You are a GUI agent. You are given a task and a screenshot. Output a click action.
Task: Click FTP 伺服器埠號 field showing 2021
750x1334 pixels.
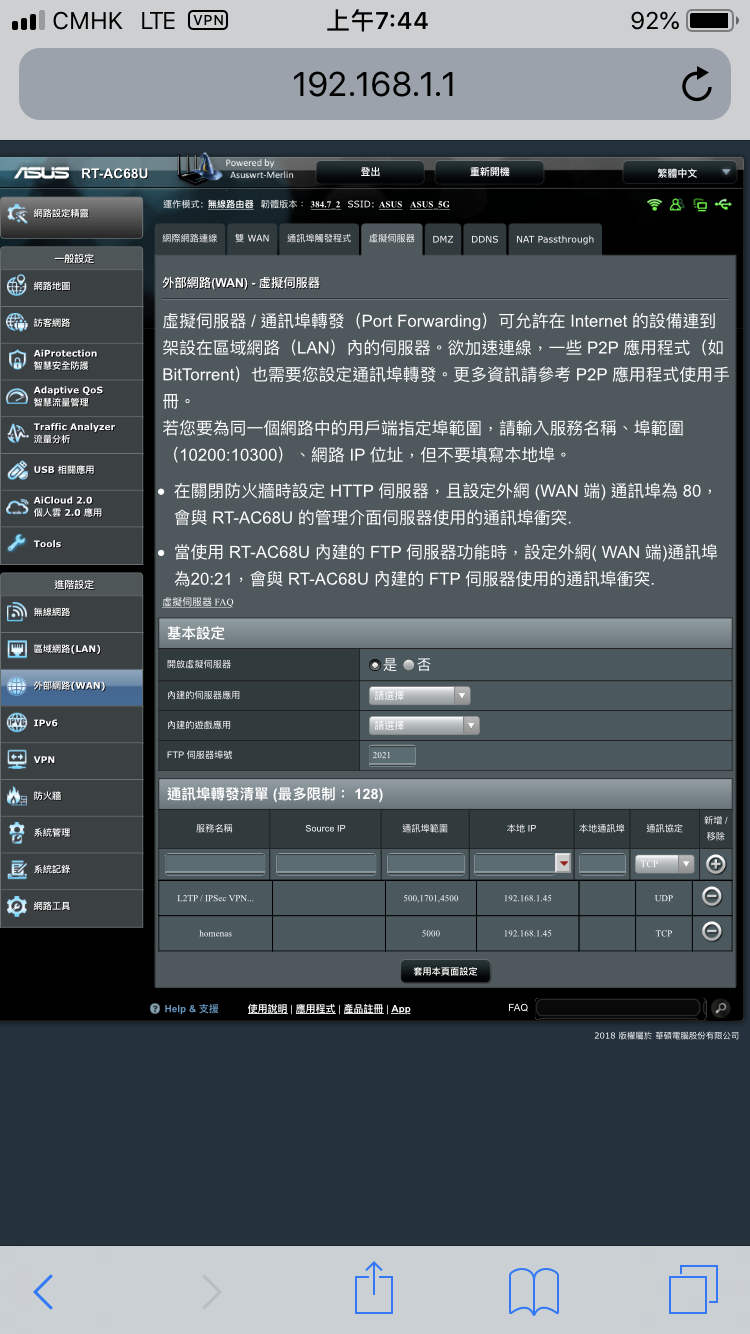pos(392,755)
